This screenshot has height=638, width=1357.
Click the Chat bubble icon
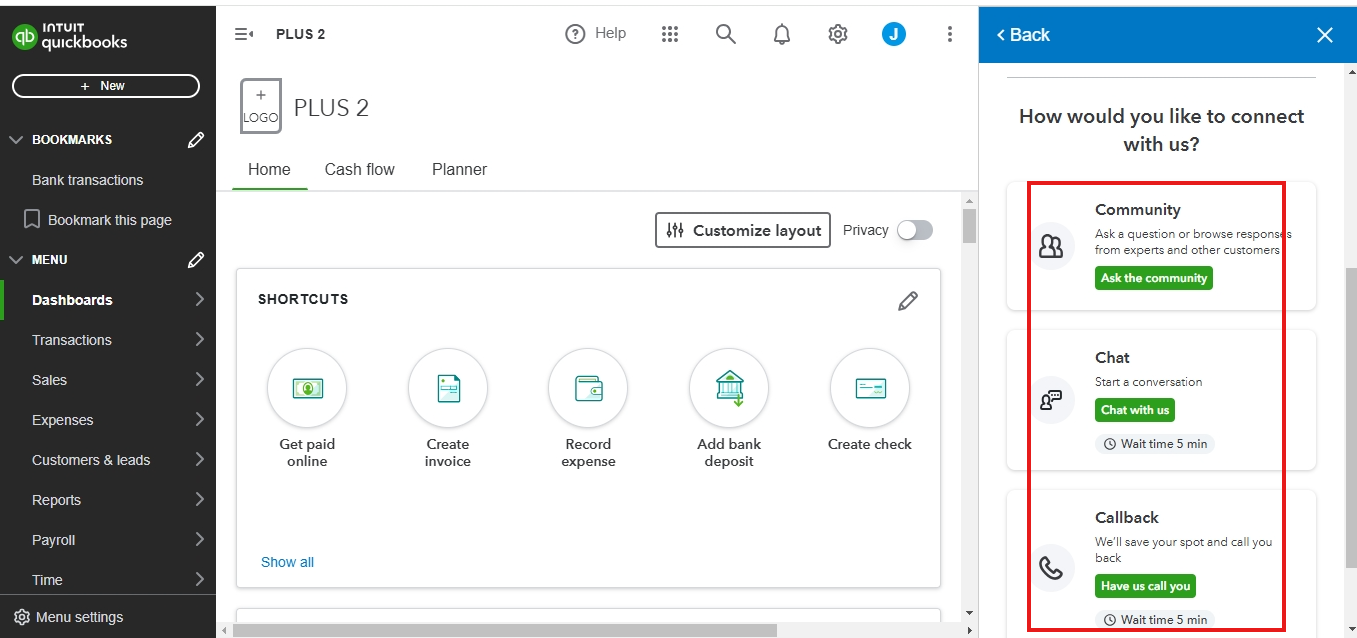tap(1051, 401)
